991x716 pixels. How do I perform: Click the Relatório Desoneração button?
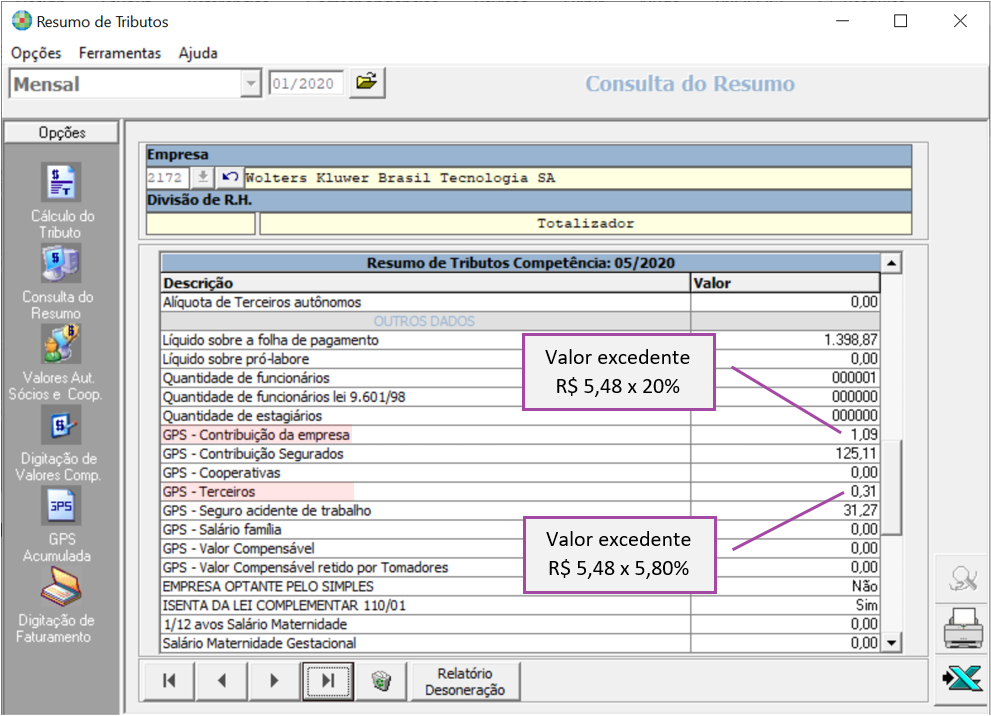pyautogui.click(x=465, y=681)
